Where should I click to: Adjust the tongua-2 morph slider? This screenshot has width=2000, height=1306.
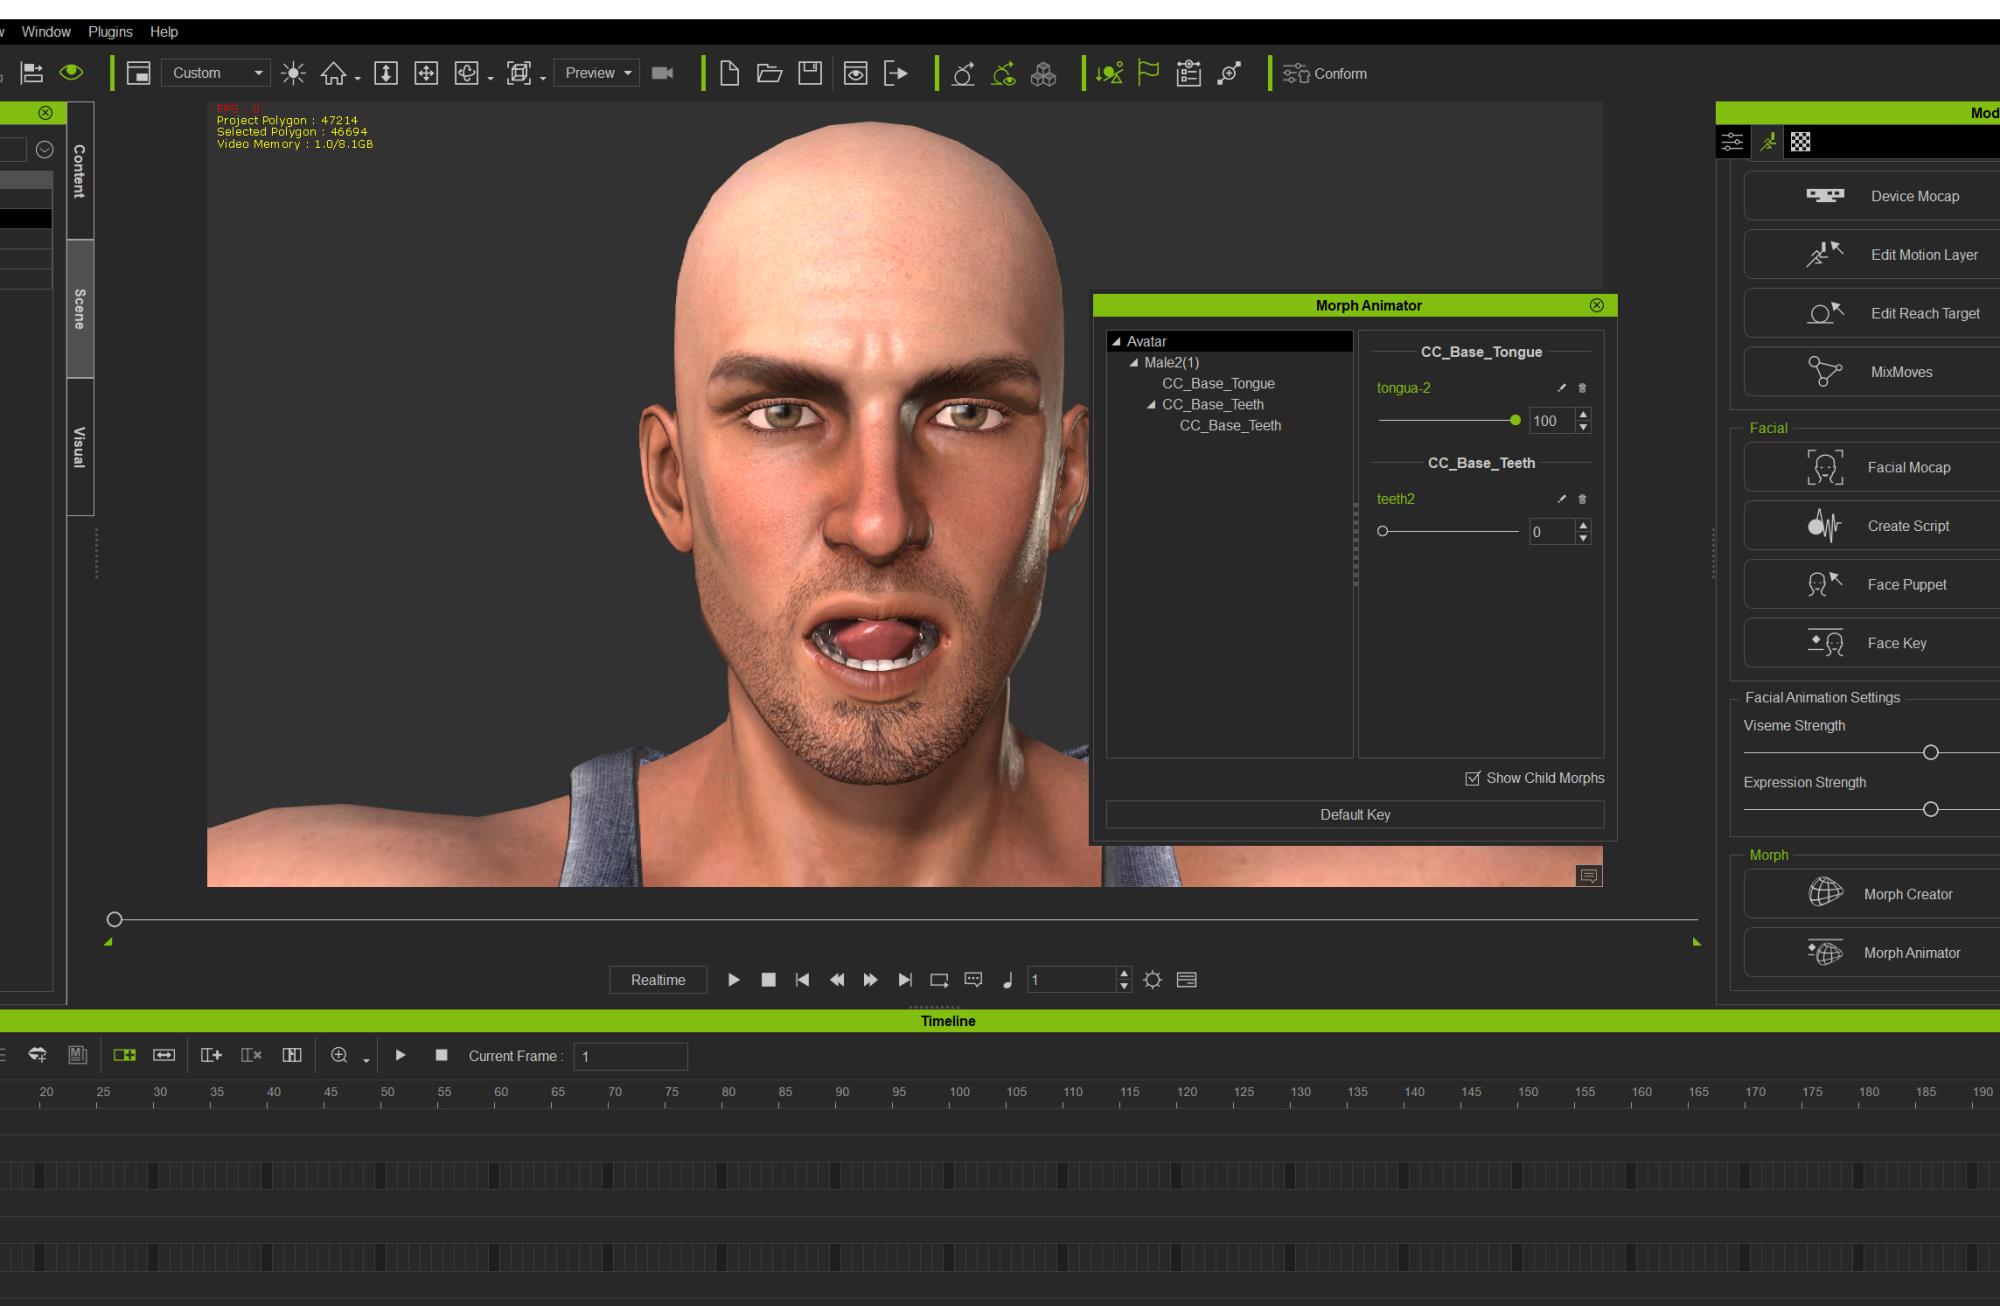coord(1515,421)
